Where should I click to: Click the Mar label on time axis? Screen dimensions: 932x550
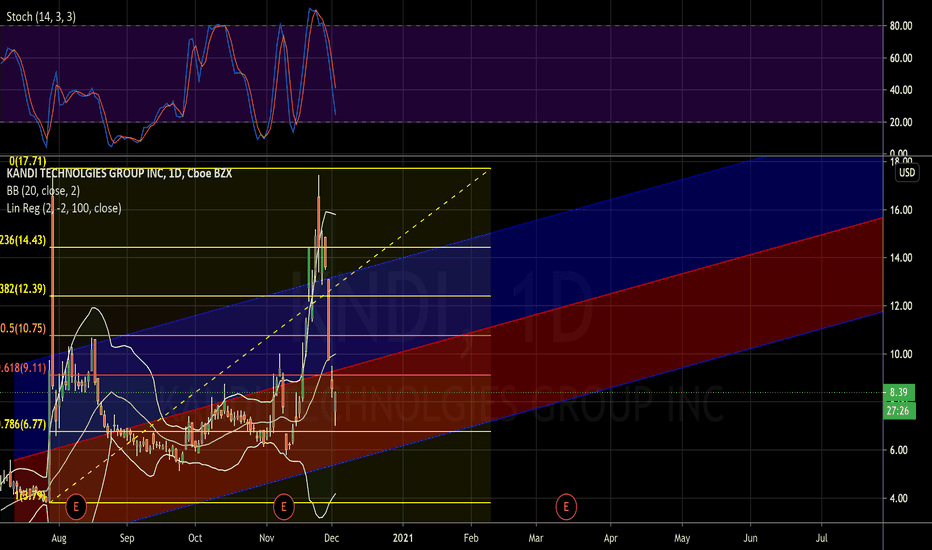point(536,538)
